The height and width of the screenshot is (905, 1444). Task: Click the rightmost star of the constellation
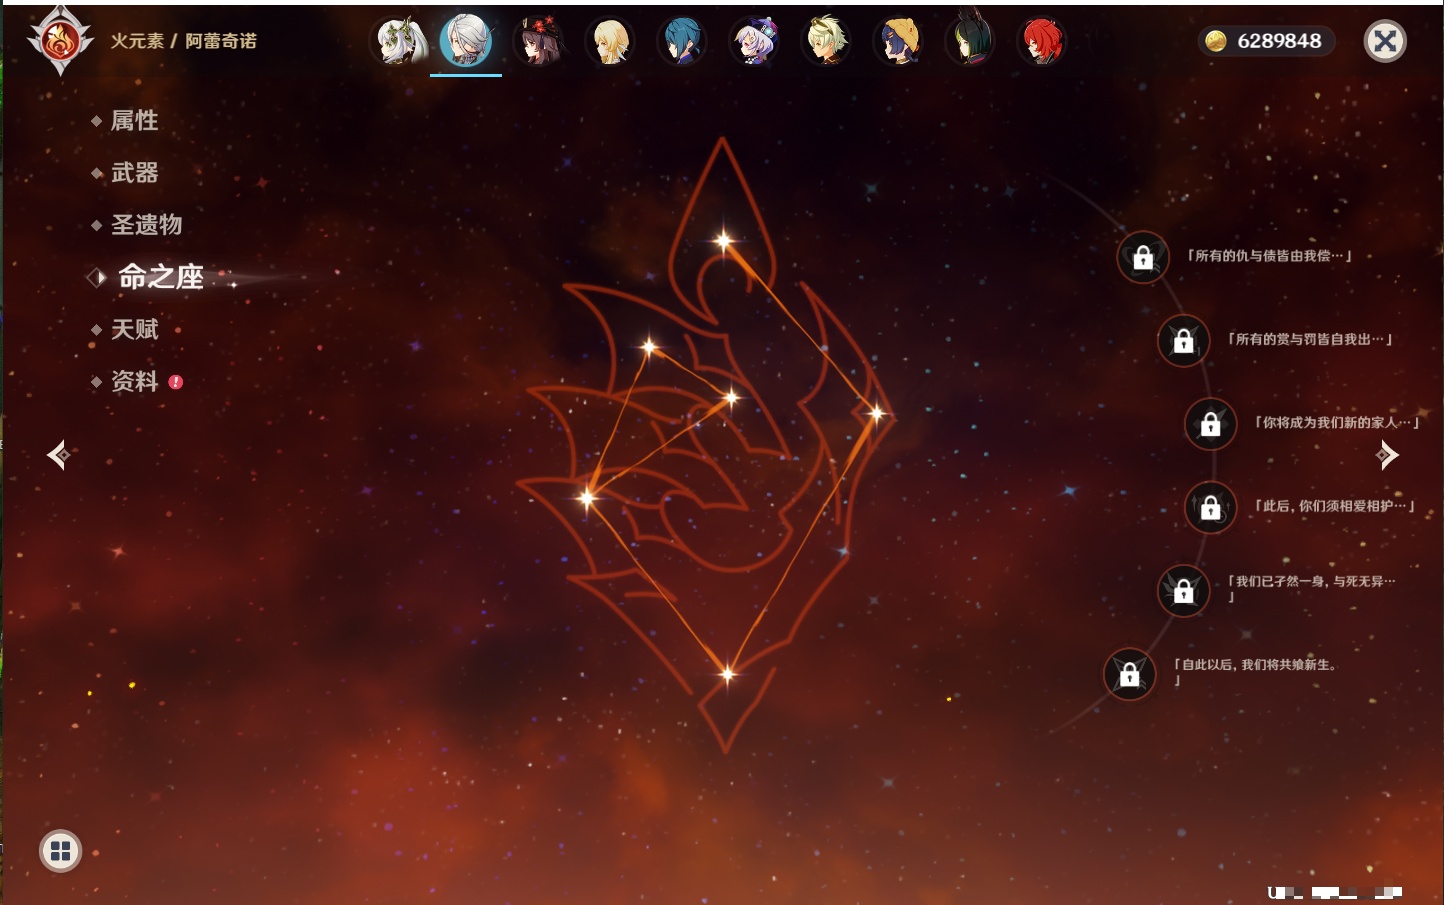point(876,413)
